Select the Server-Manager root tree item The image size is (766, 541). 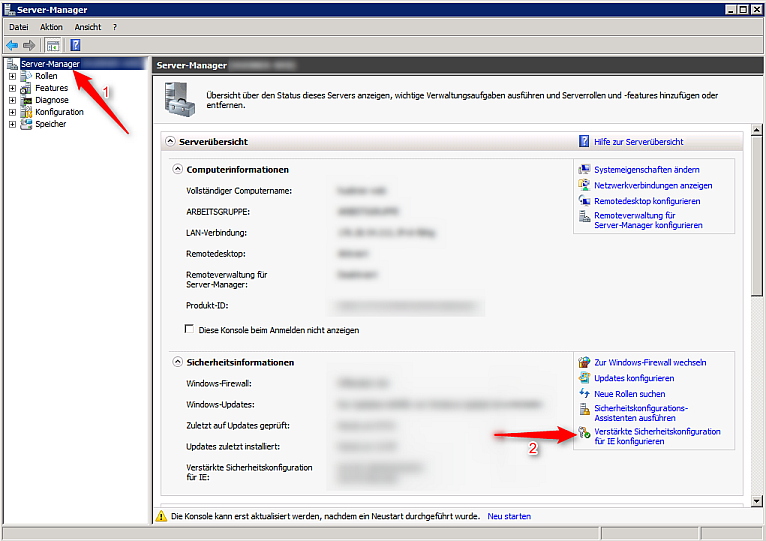pos(50,64)
